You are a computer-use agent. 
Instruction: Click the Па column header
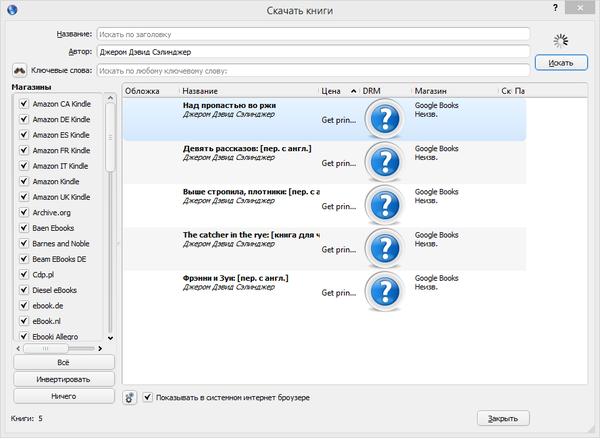519,91
